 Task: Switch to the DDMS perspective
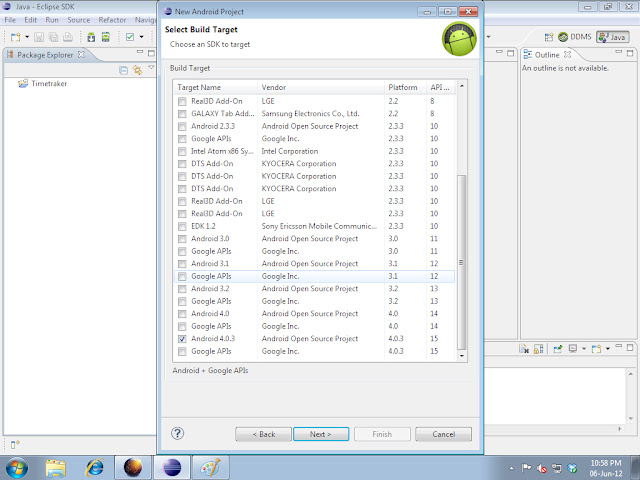point(575,37)
